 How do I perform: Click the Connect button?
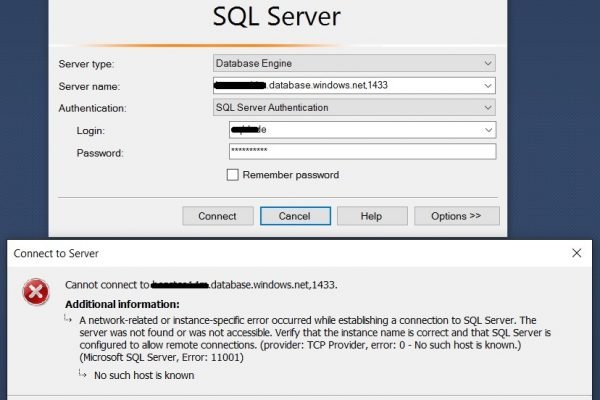[x=218, y=216]
